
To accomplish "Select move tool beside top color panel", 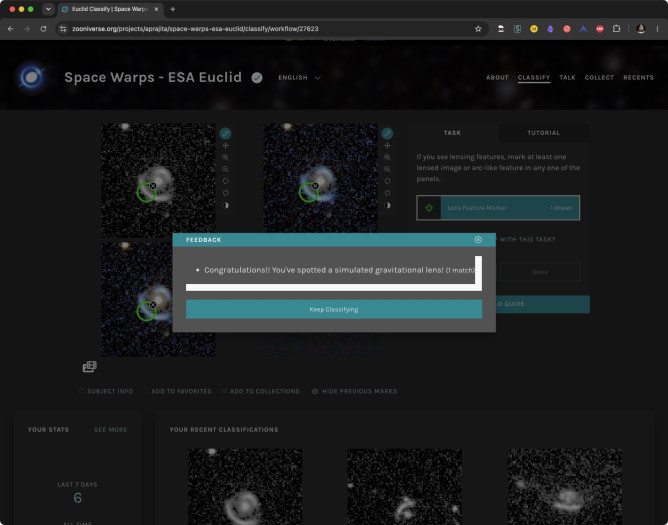I will pos(387,146).
